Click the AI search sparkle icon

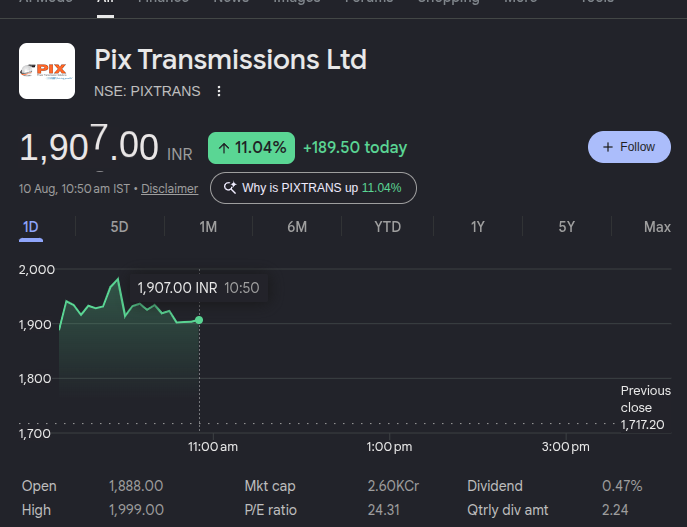(x=230, y=188)
